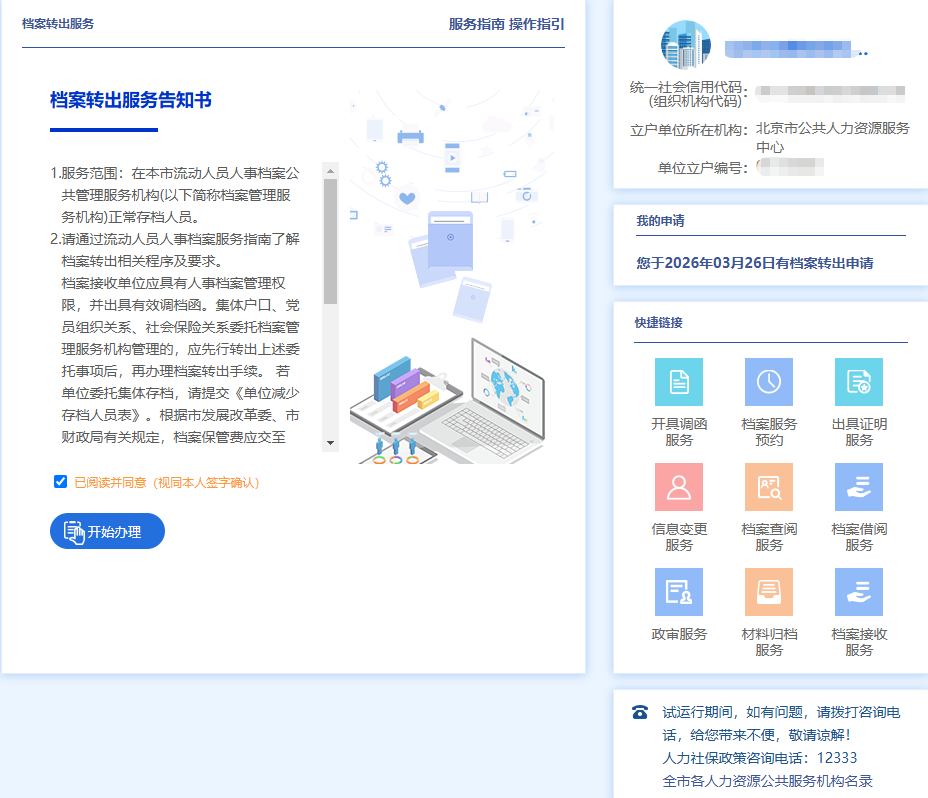Click the notice scrollbar up arrow
Image resolution: width=928 pixels, height=798 pixels.
330,171
